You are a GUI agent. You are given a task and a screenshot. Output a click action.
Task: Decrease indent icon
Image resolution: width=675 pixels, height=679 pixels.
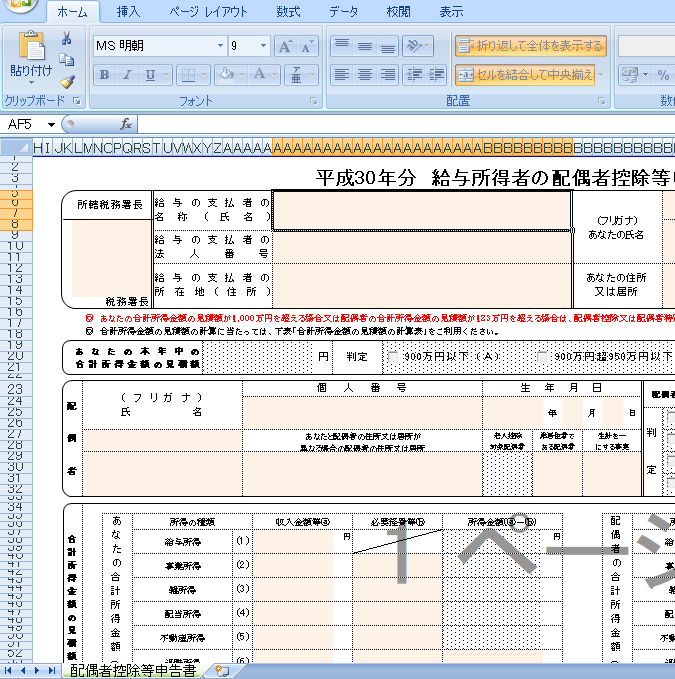[414, 75]
